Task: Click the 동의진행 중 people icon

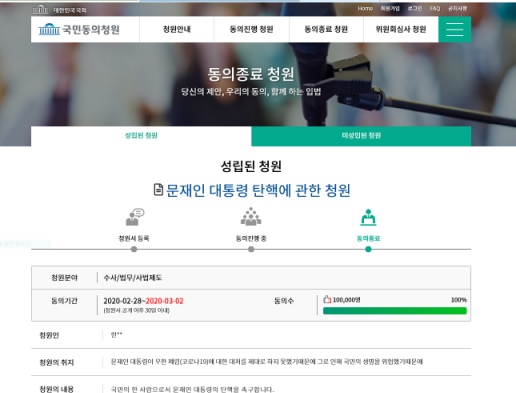Action: coord(251,217)
